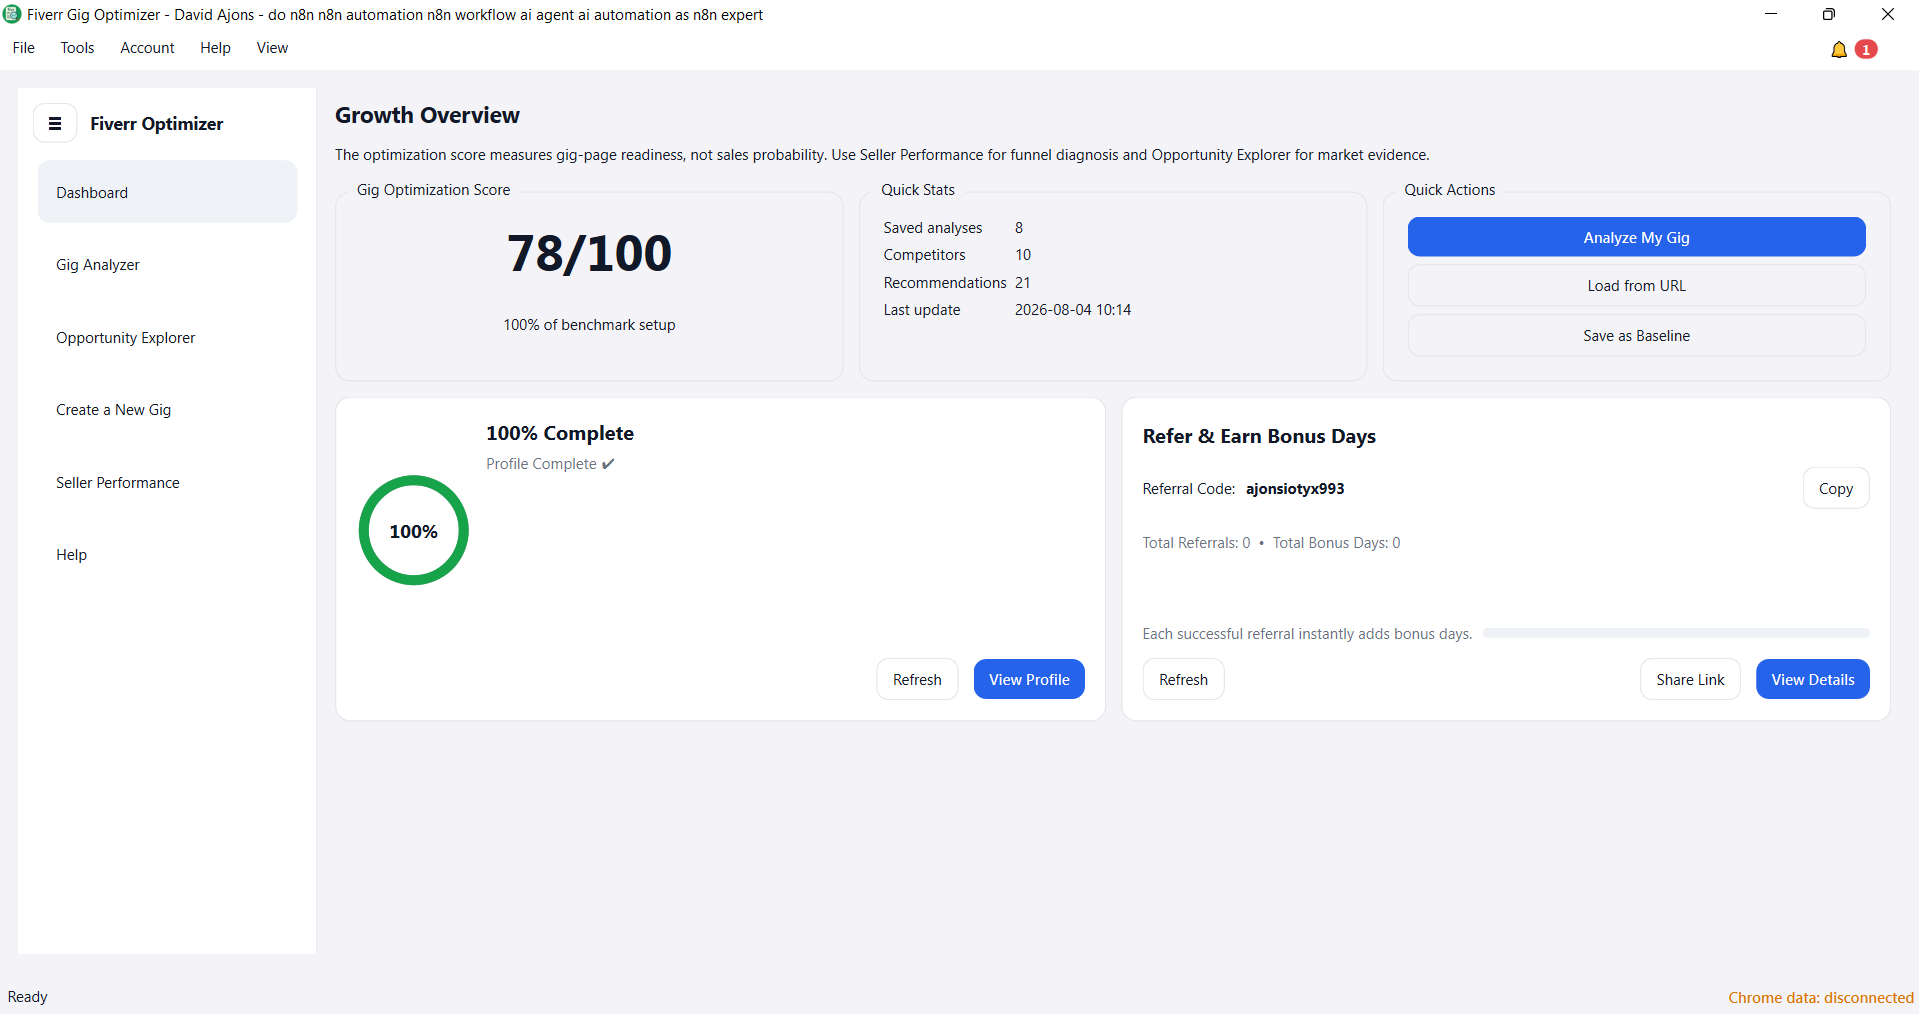Click the Analyze My Gig button

[1636, 237]
